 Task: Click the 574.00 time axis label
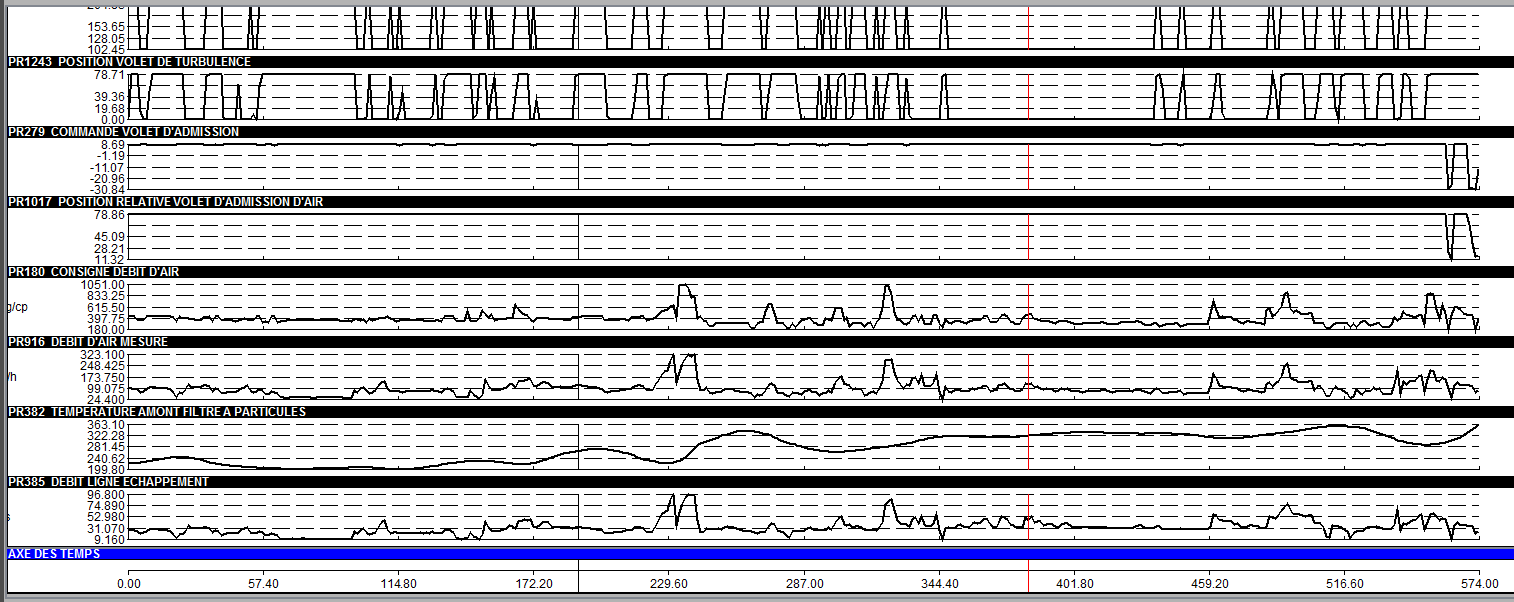pos(1479,583)
